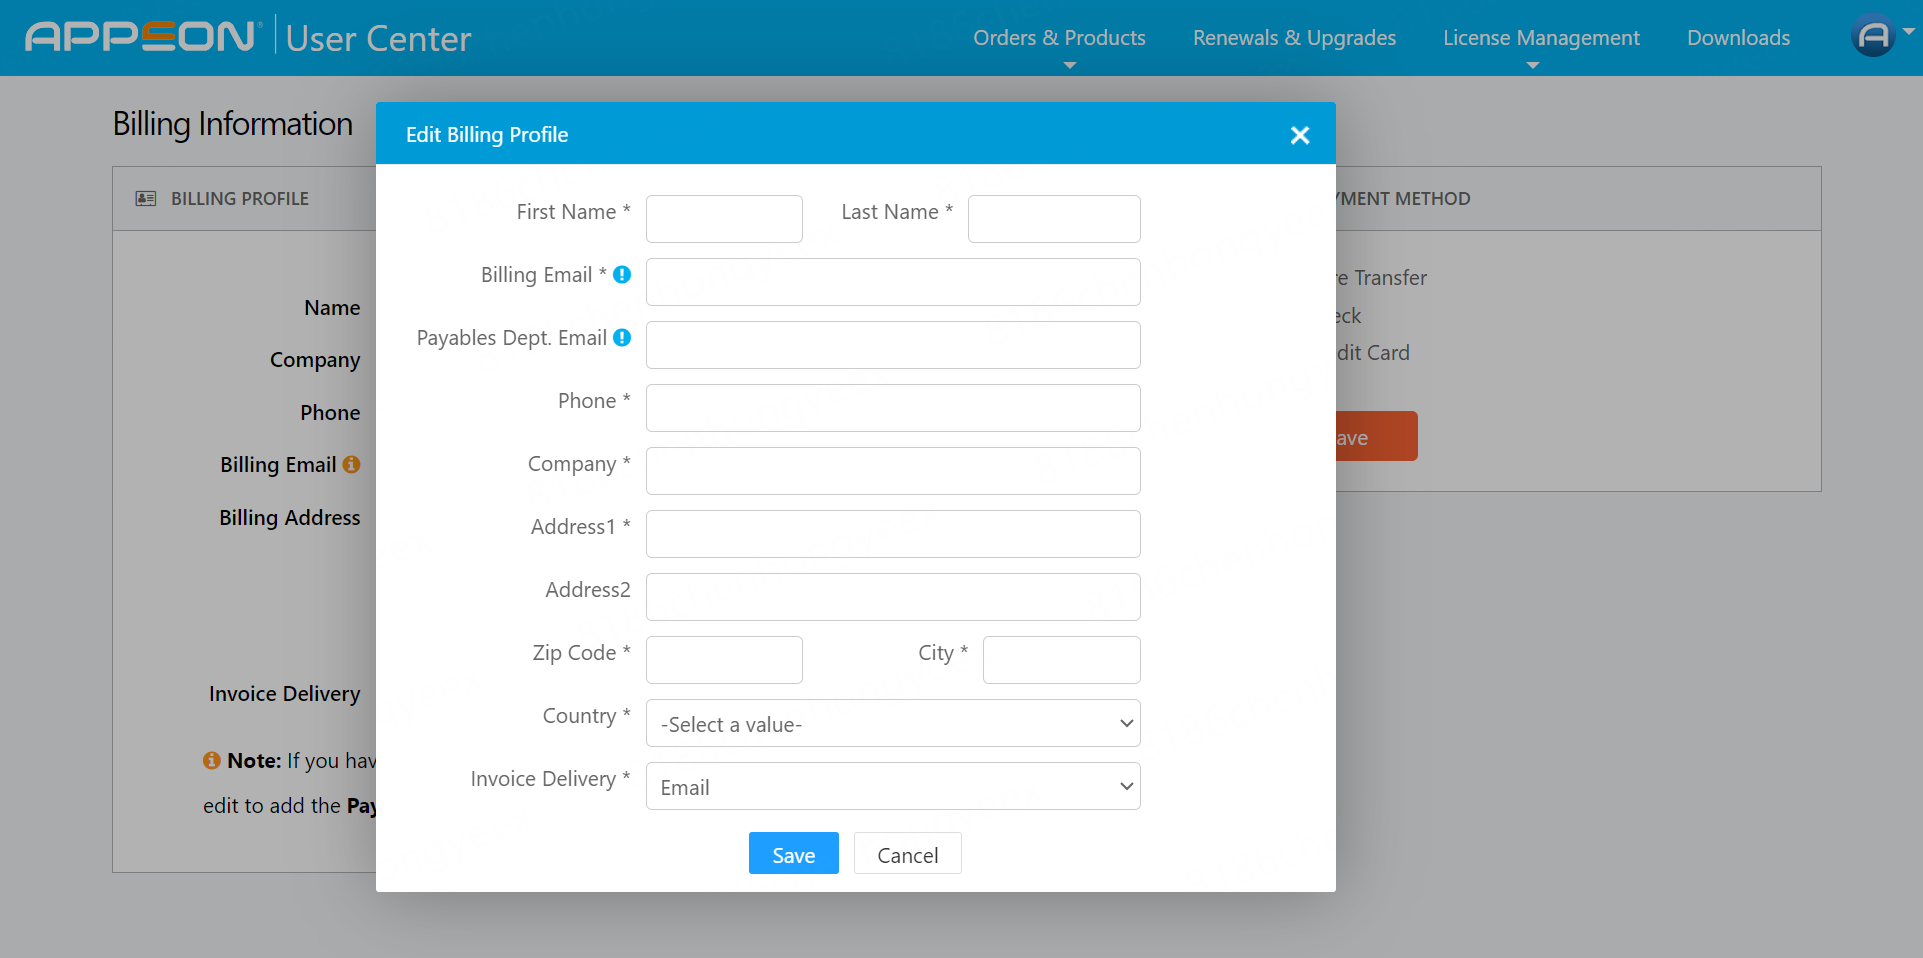
Task: Click the Payables Dept. Email info icon
Action: [622, 337]
